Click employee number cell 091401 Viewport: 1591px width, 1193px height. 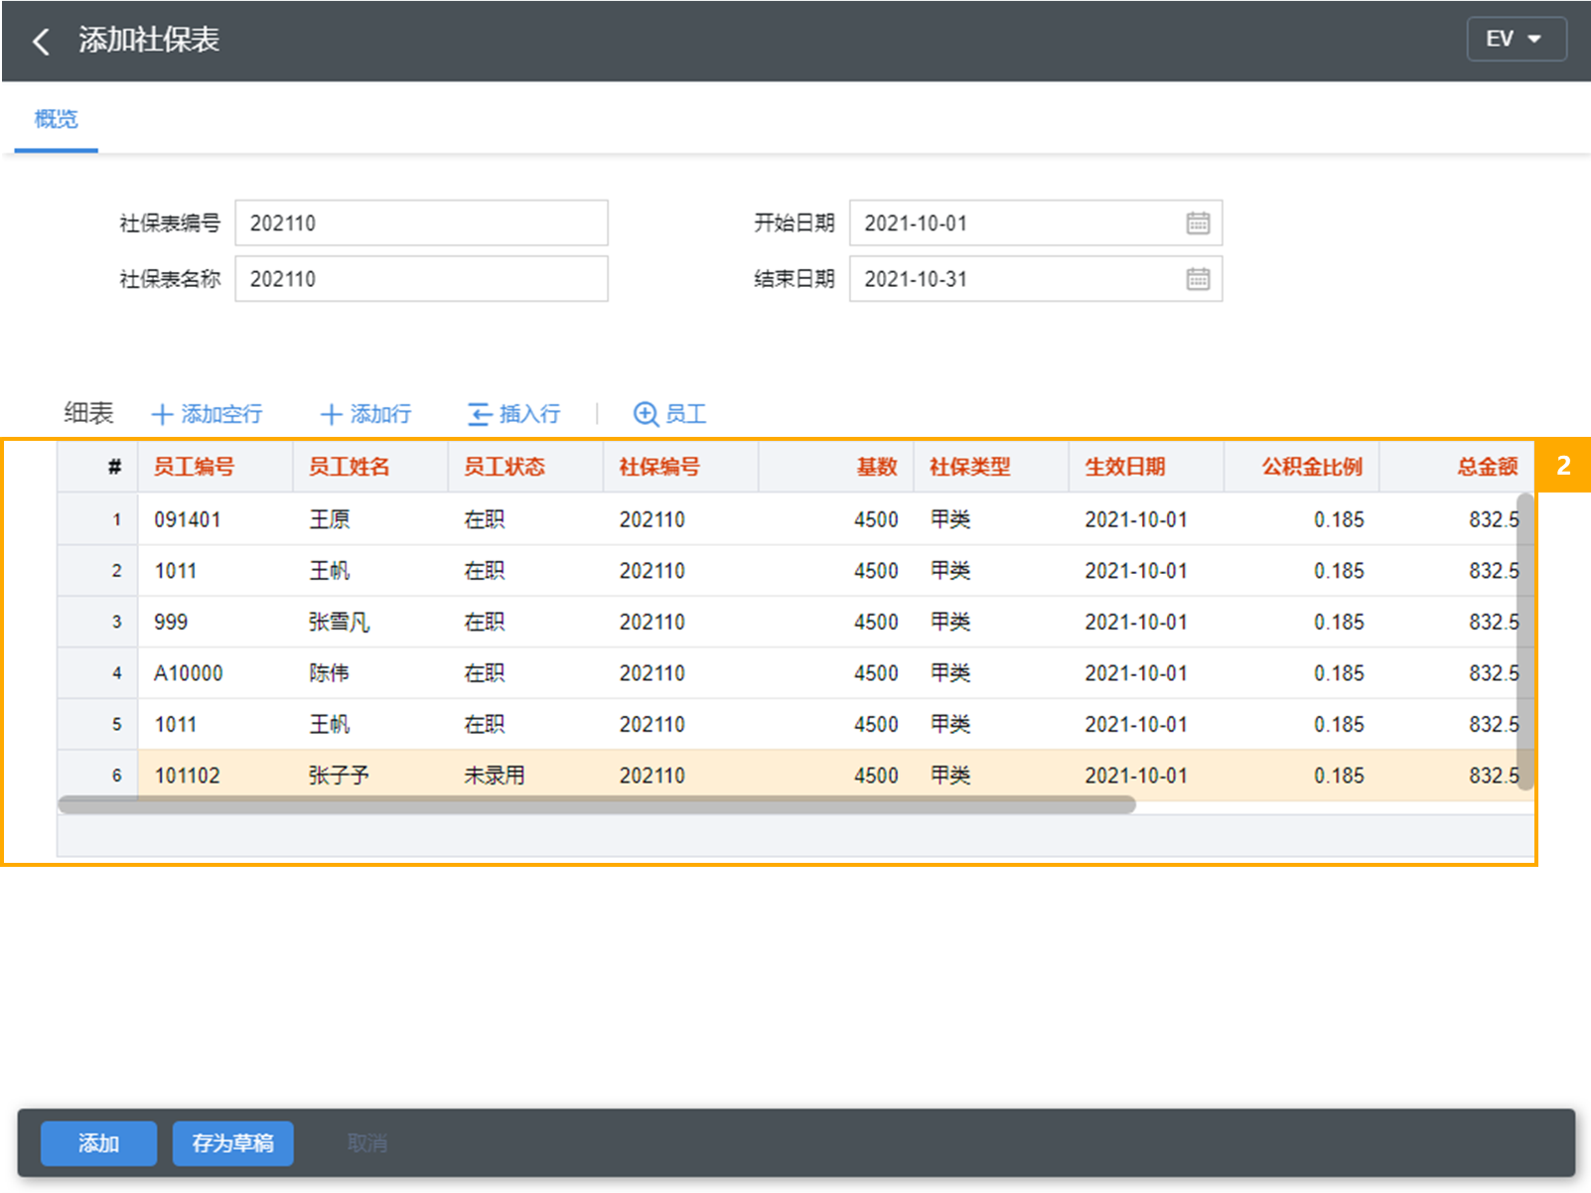click(x=215, y=520)
